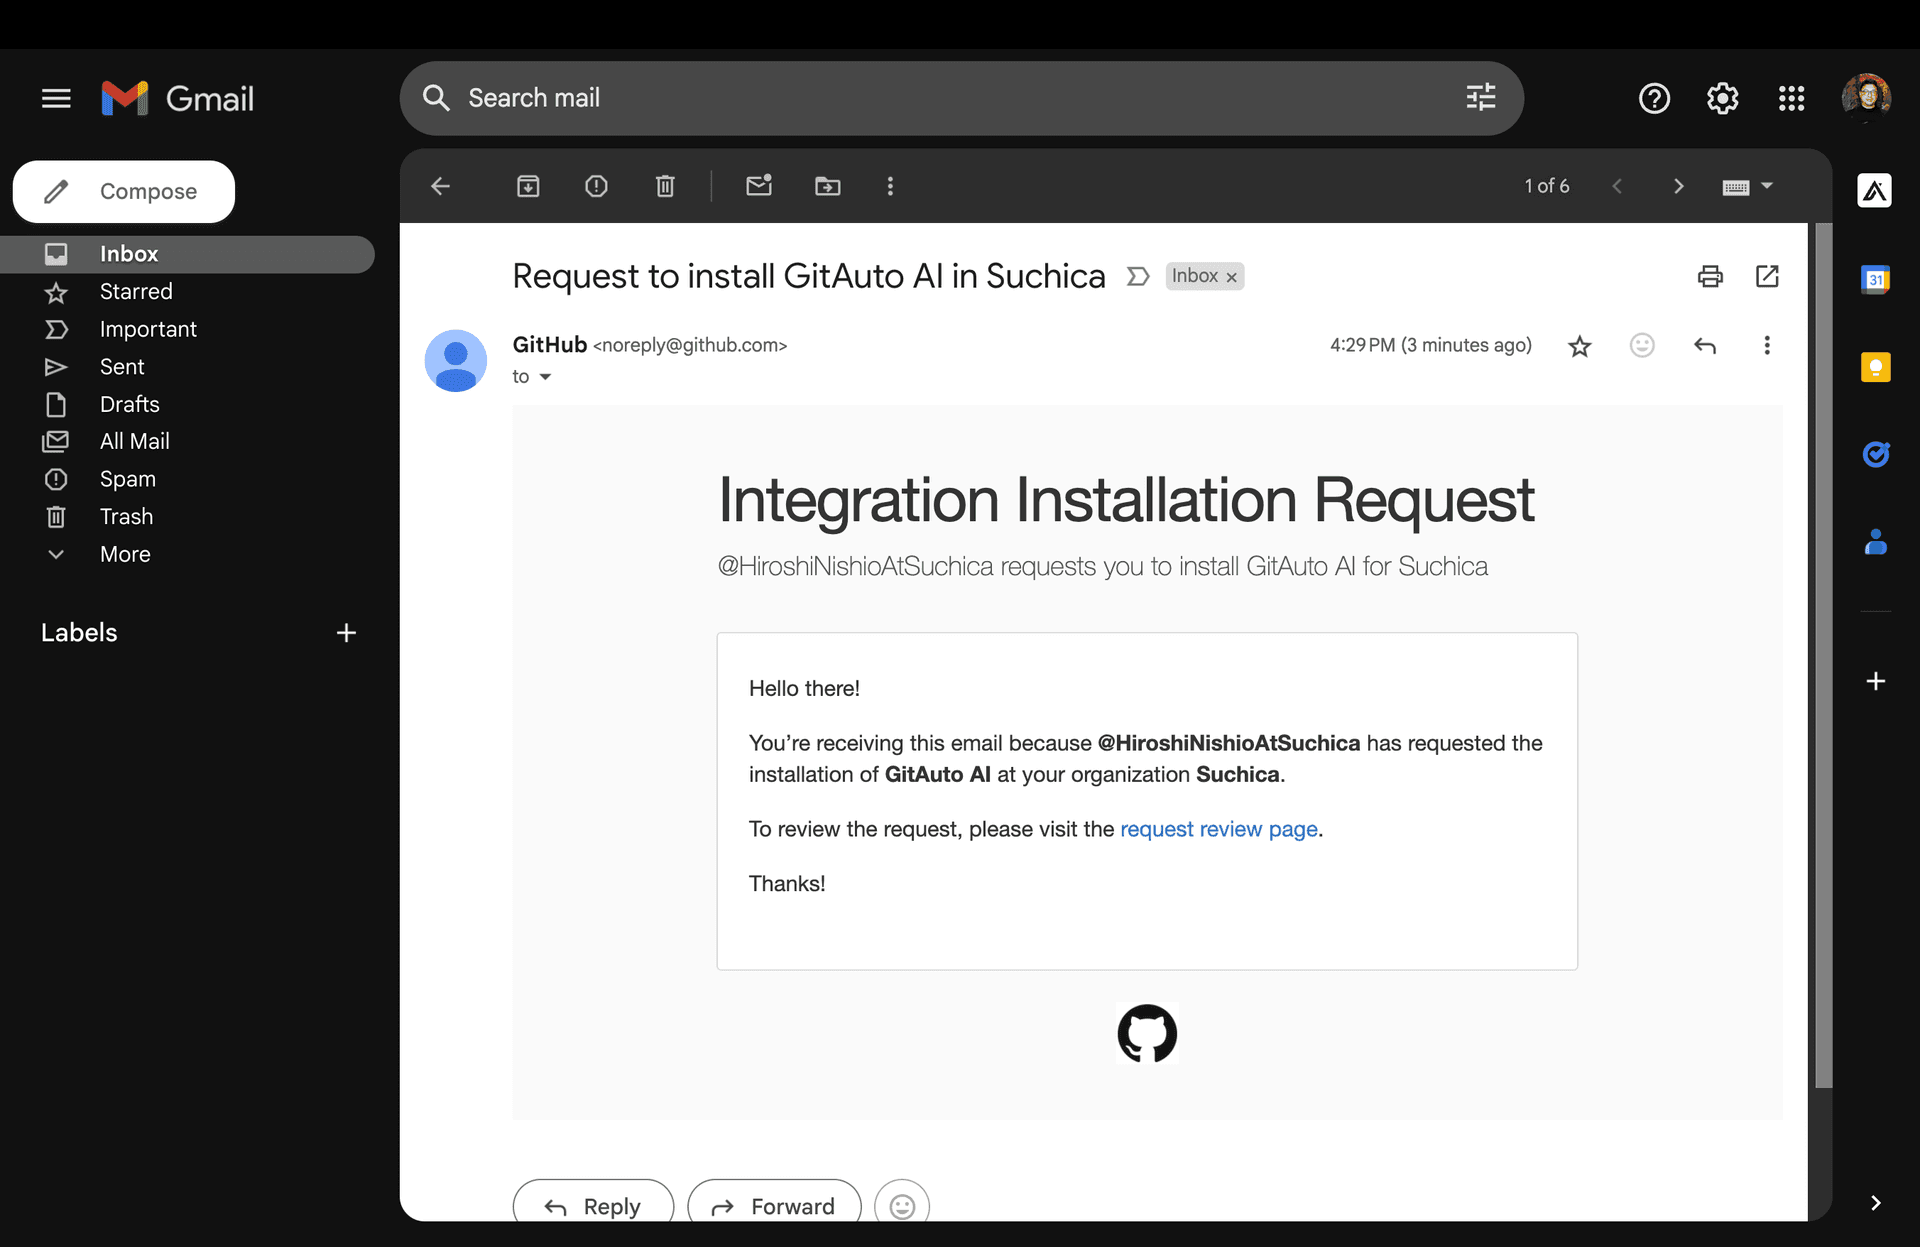Star the GitHub message
The height and width of the screenshot is (1247, 1920).
point(1579,345)
